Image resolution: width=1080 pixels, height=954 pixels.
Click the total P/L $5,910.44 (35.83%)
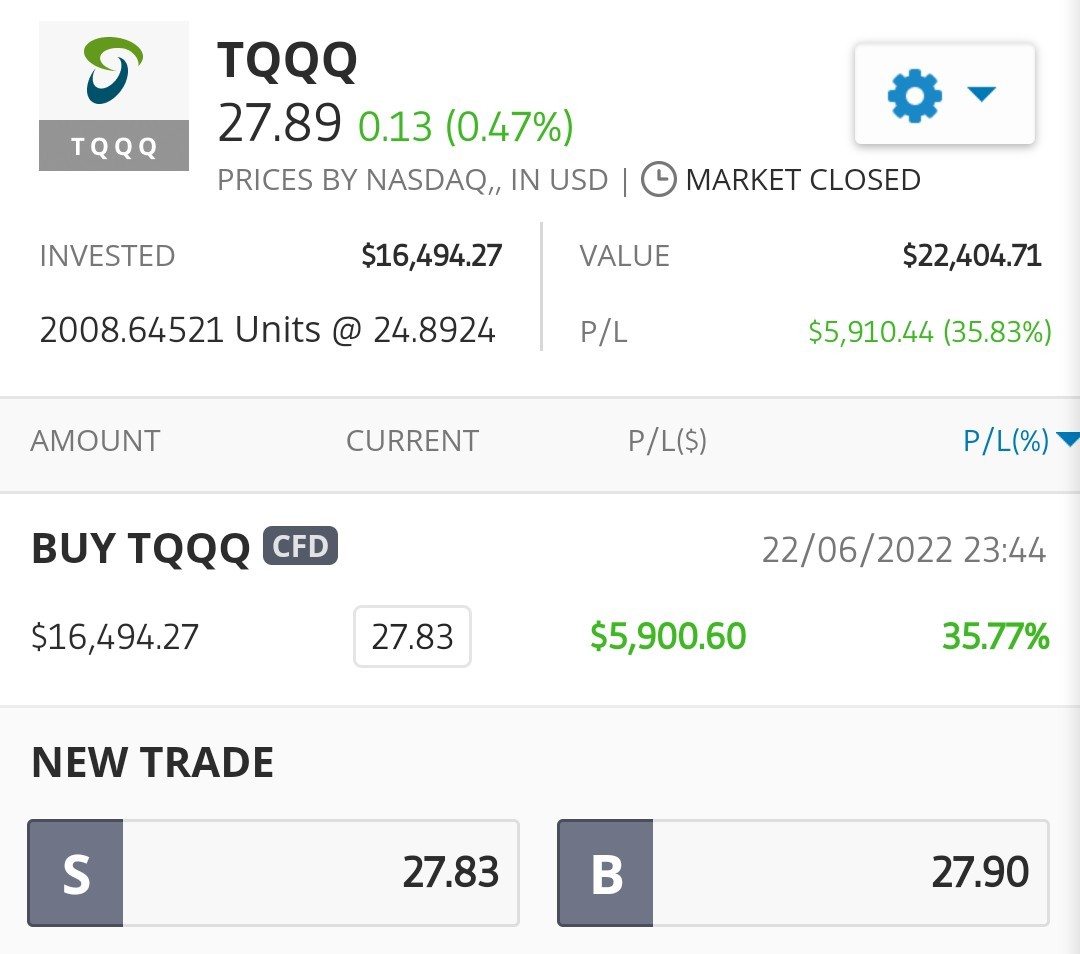pos(930,332)
